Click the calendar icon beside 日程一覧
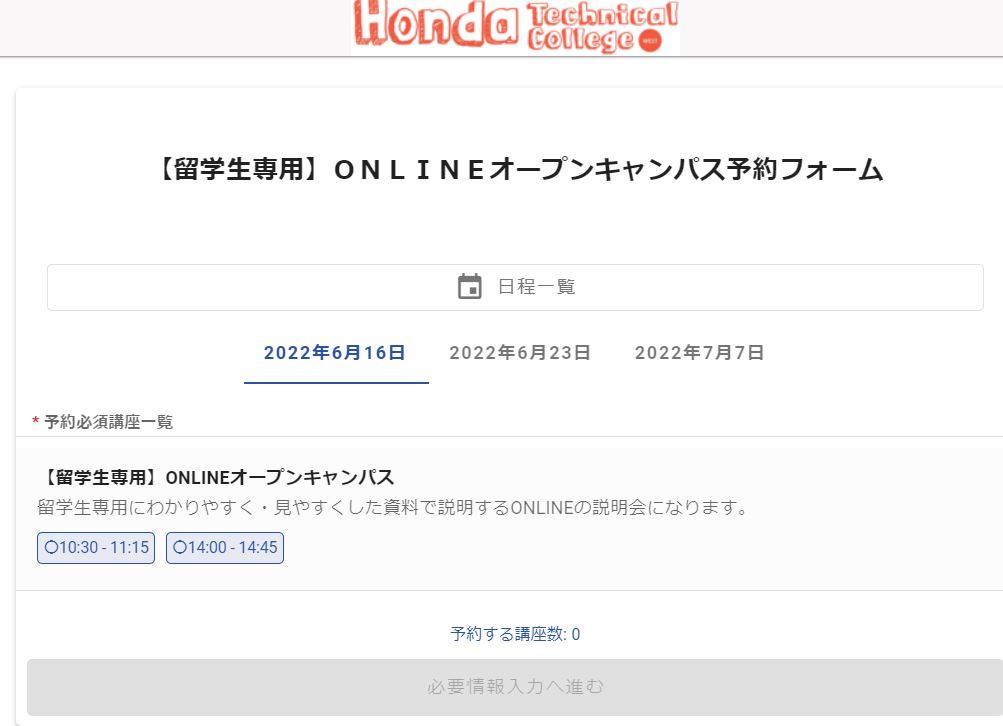 click(x=469, y=287)
